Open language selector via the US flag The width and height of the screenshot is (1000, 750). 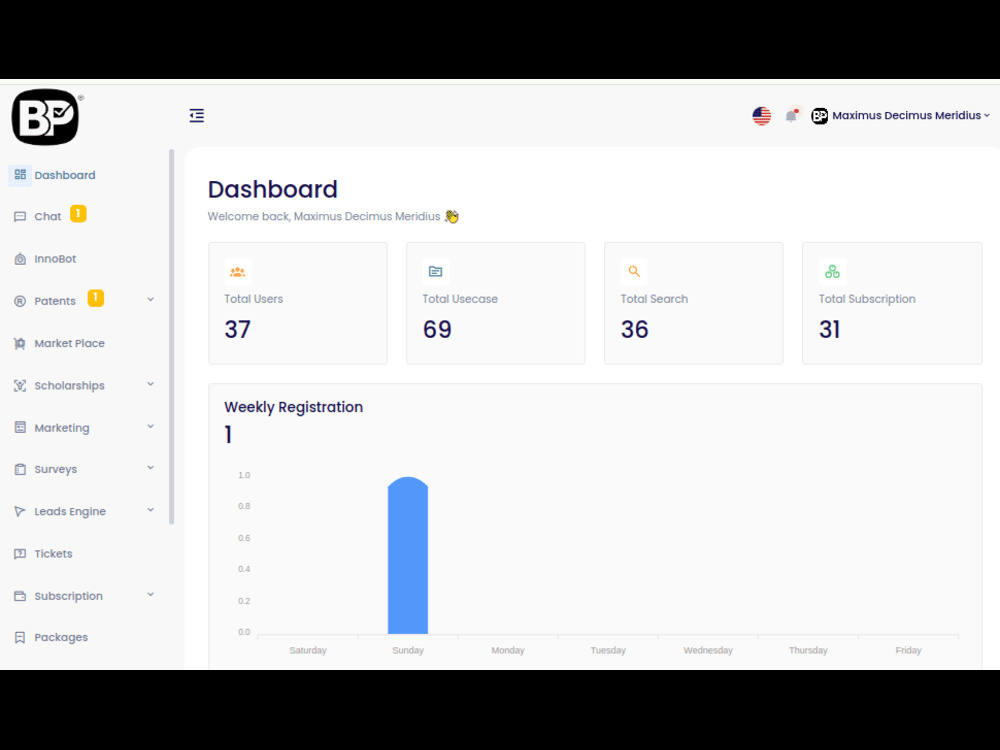(761, 115)
